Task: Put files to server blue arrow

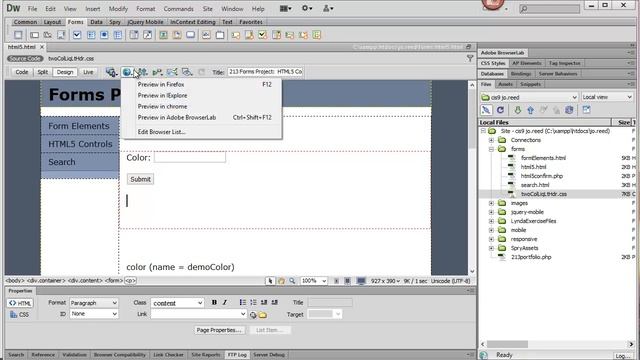Action: [x=530, y=110]
